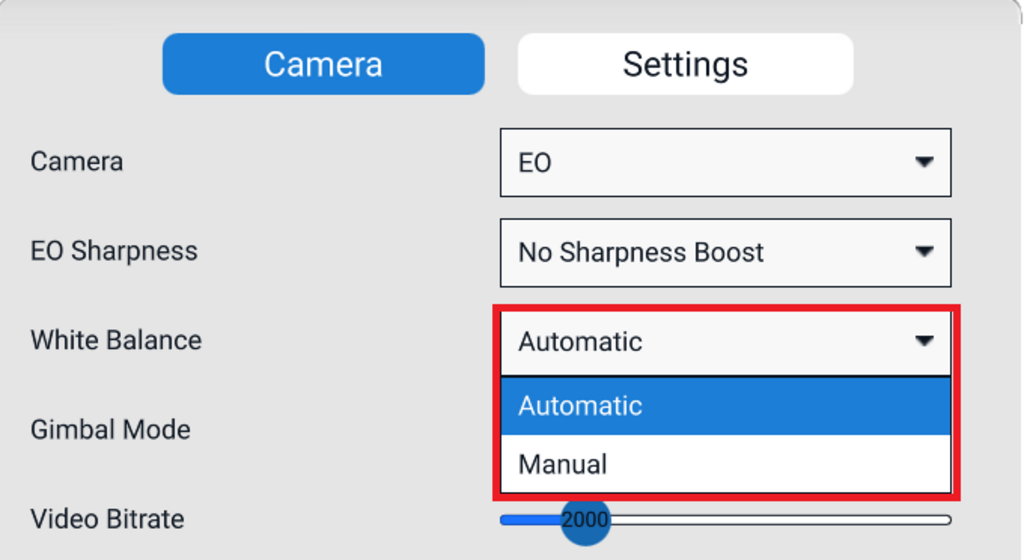
Task: Click the right end of the bitrate slider
Action: pos(946,520)
